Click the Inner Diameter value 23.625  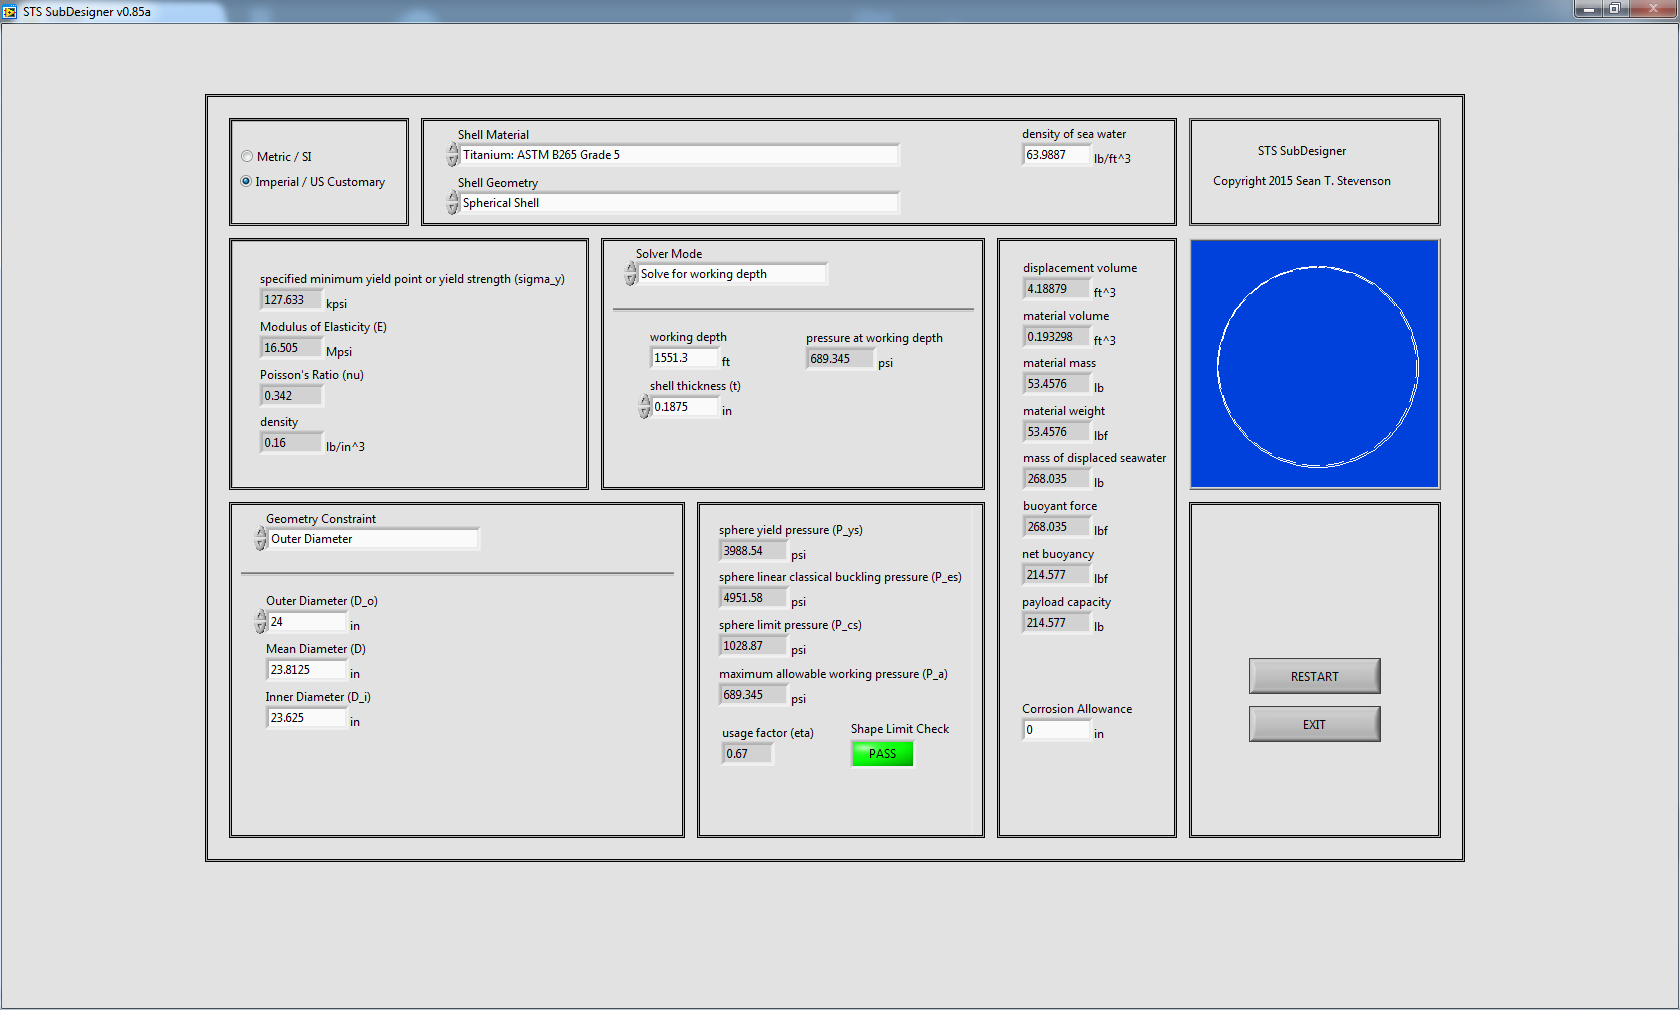tap(306, 718)
